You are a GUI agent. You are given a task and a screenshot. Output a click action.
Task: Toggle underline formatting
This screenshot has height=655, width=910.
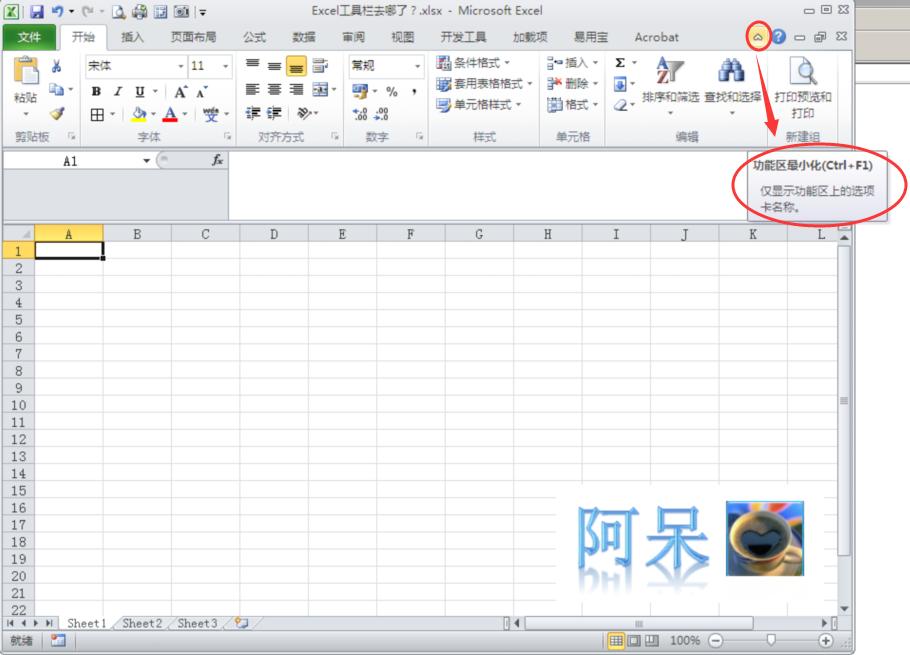tap(140, 91)
